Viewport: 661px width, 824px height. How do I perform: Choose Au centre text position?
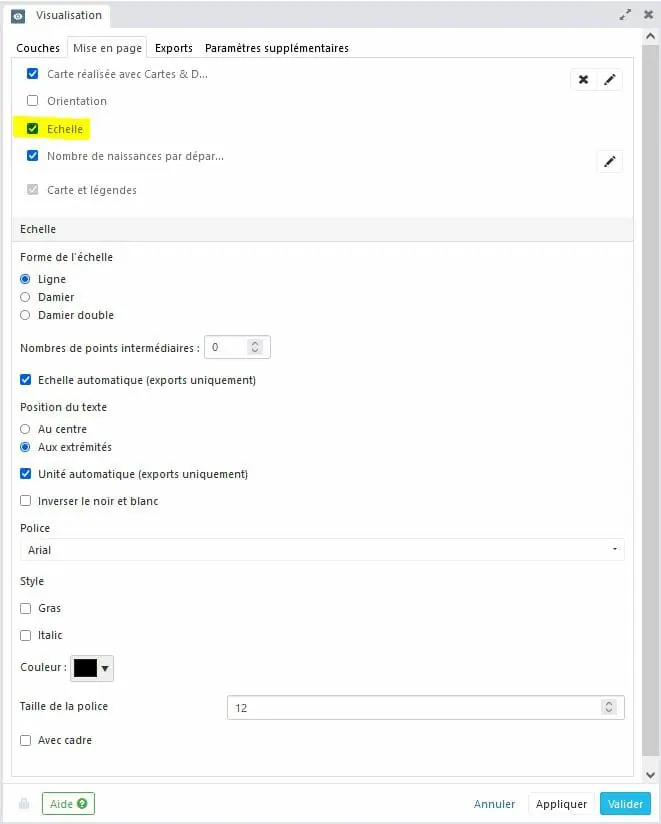pyautogui.click(x=26, y=429)
